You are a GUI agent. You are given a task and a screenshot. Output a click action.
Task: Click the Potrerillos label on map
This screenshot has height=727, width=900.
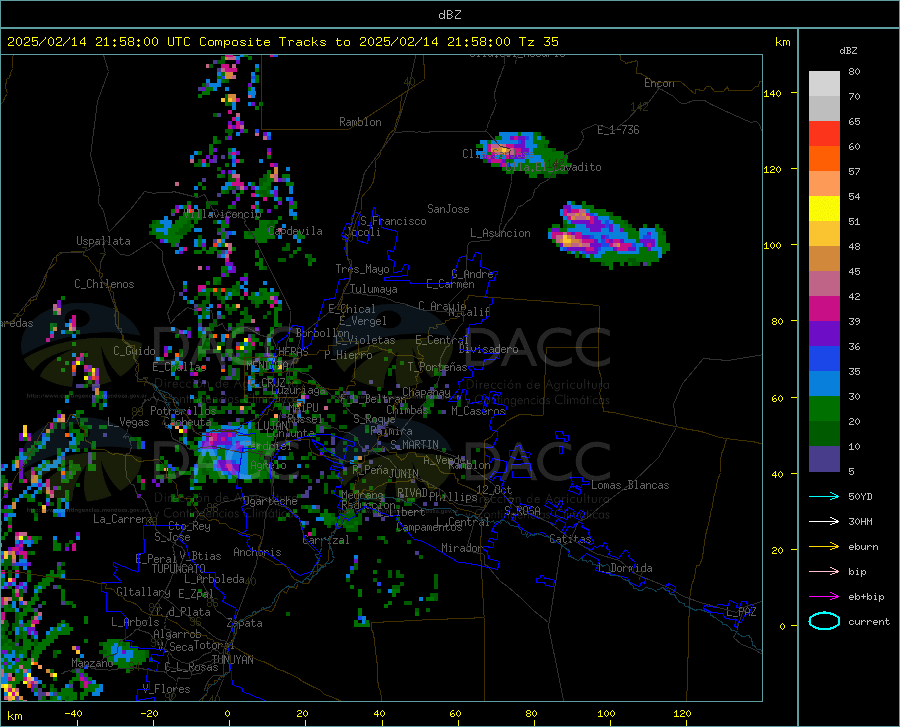coord(183,411)
